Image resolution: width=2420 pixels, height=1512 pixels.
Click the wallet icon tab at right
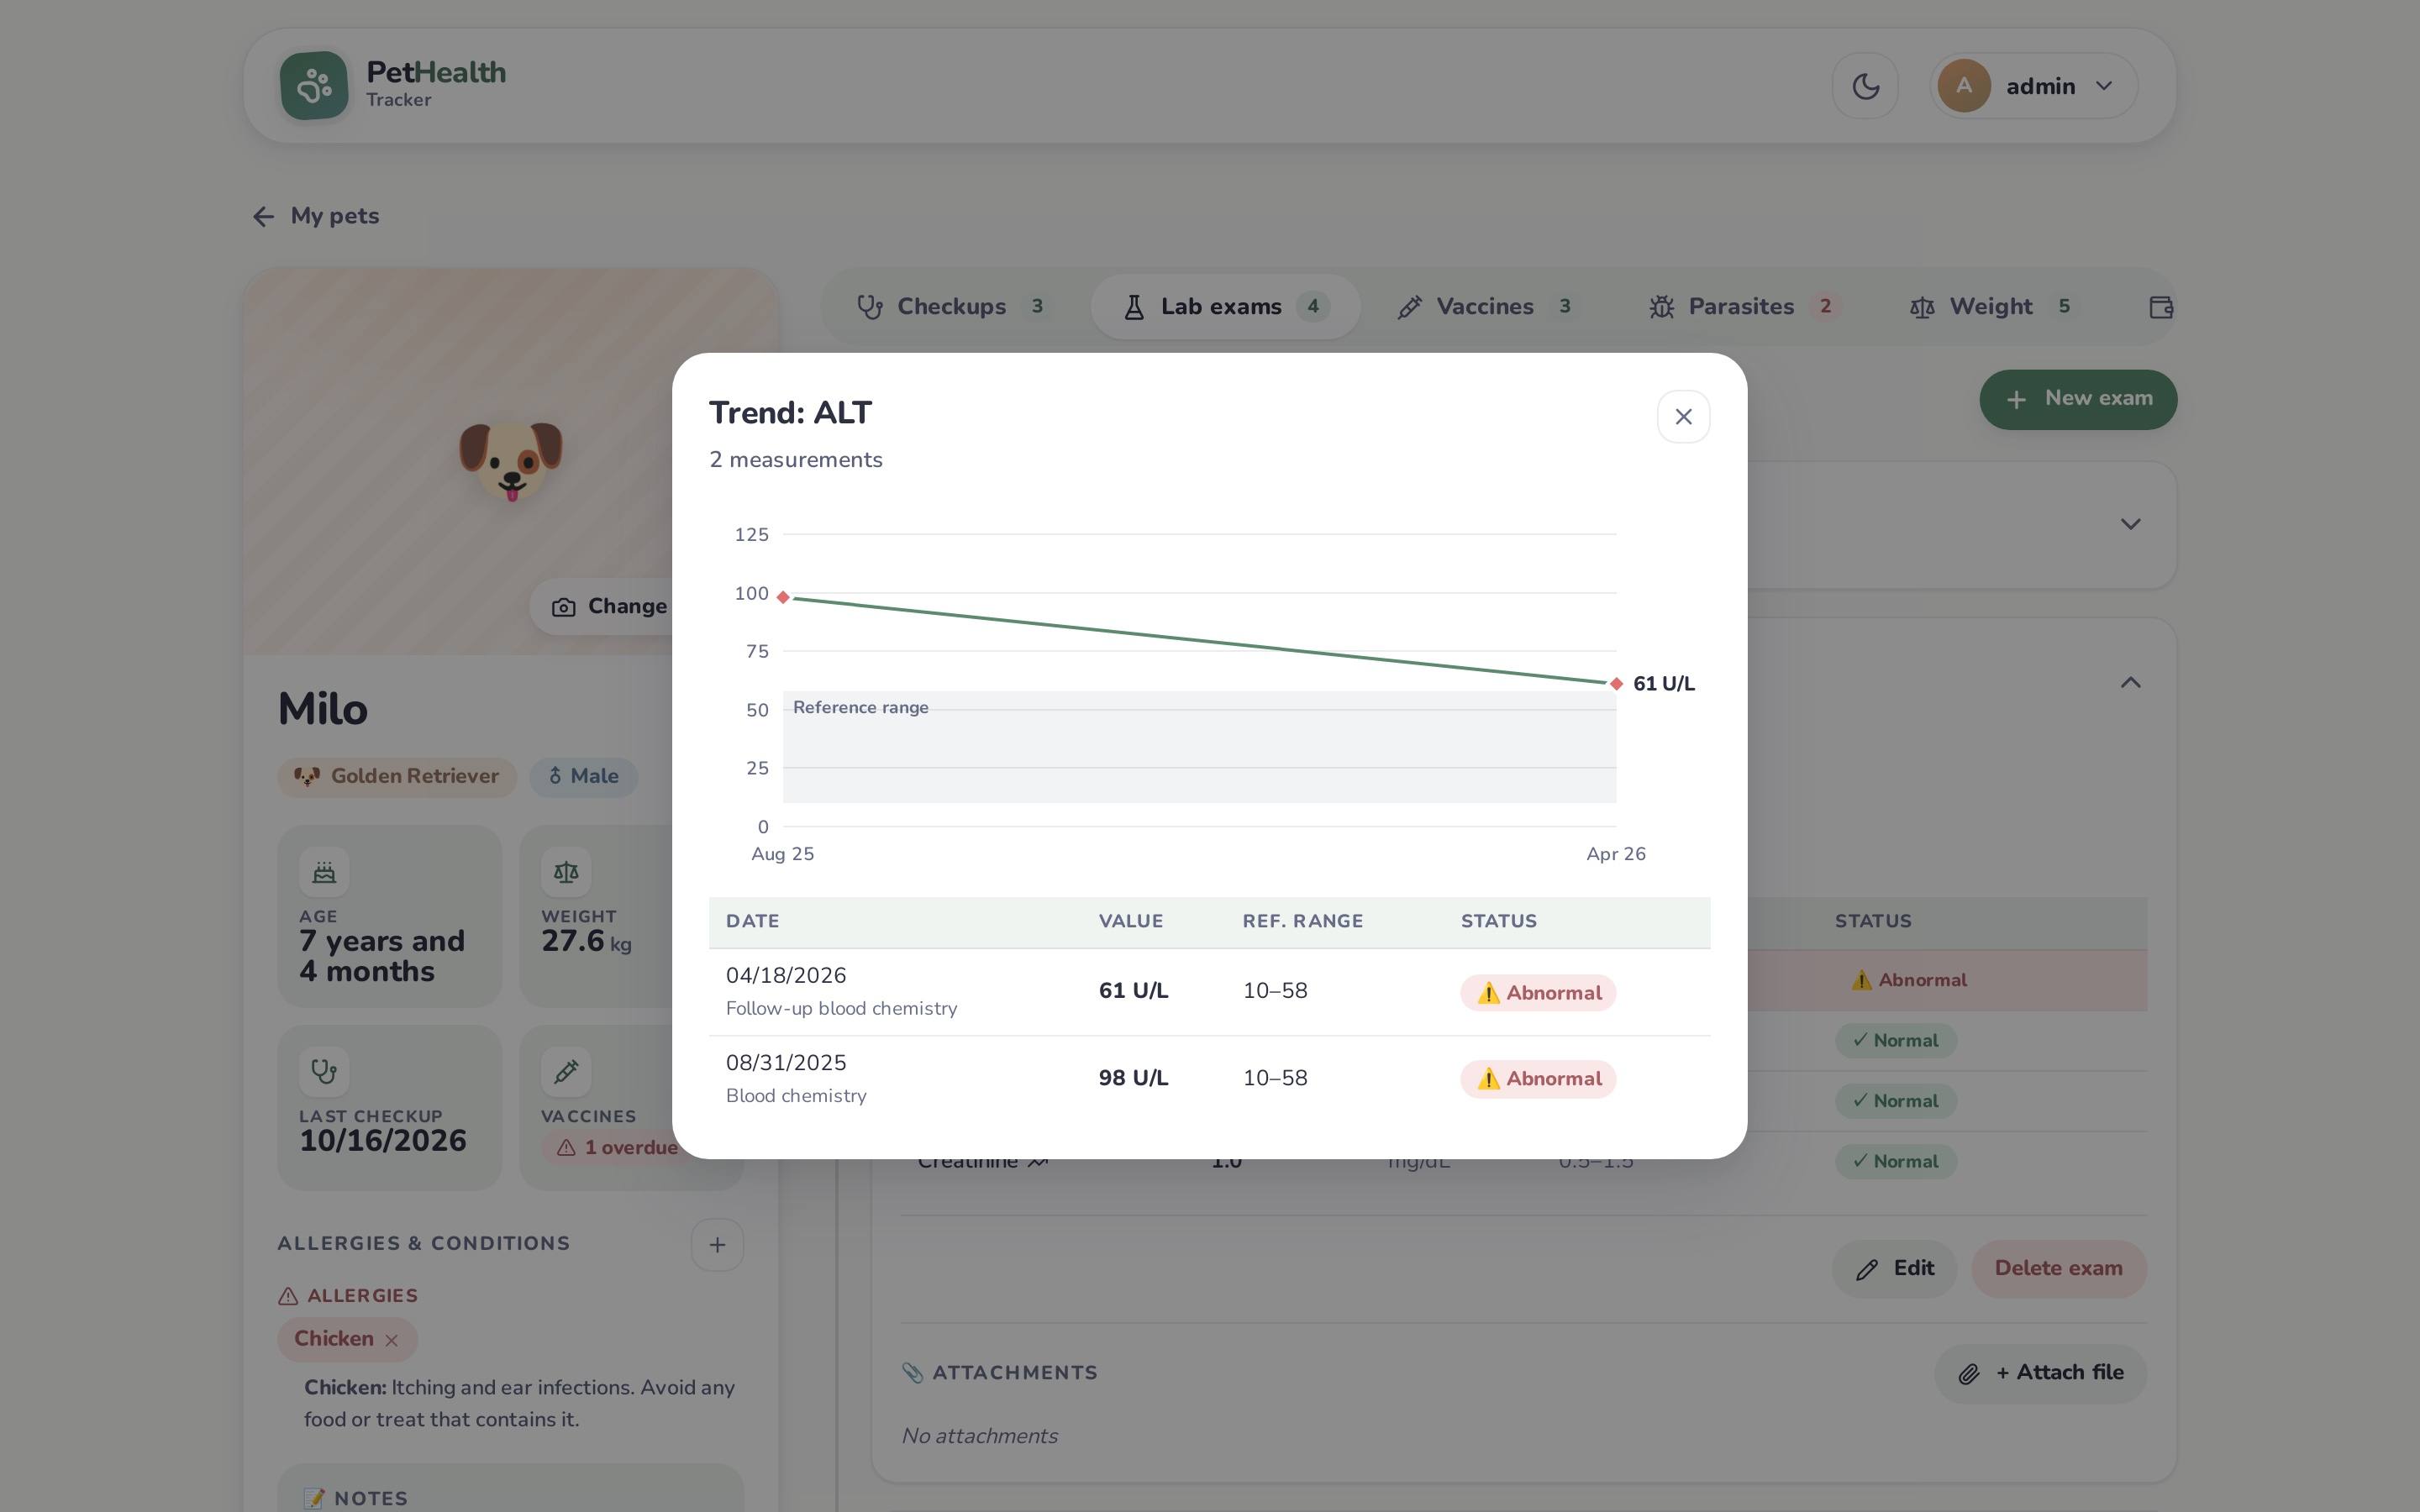[x=2160, y=307]
